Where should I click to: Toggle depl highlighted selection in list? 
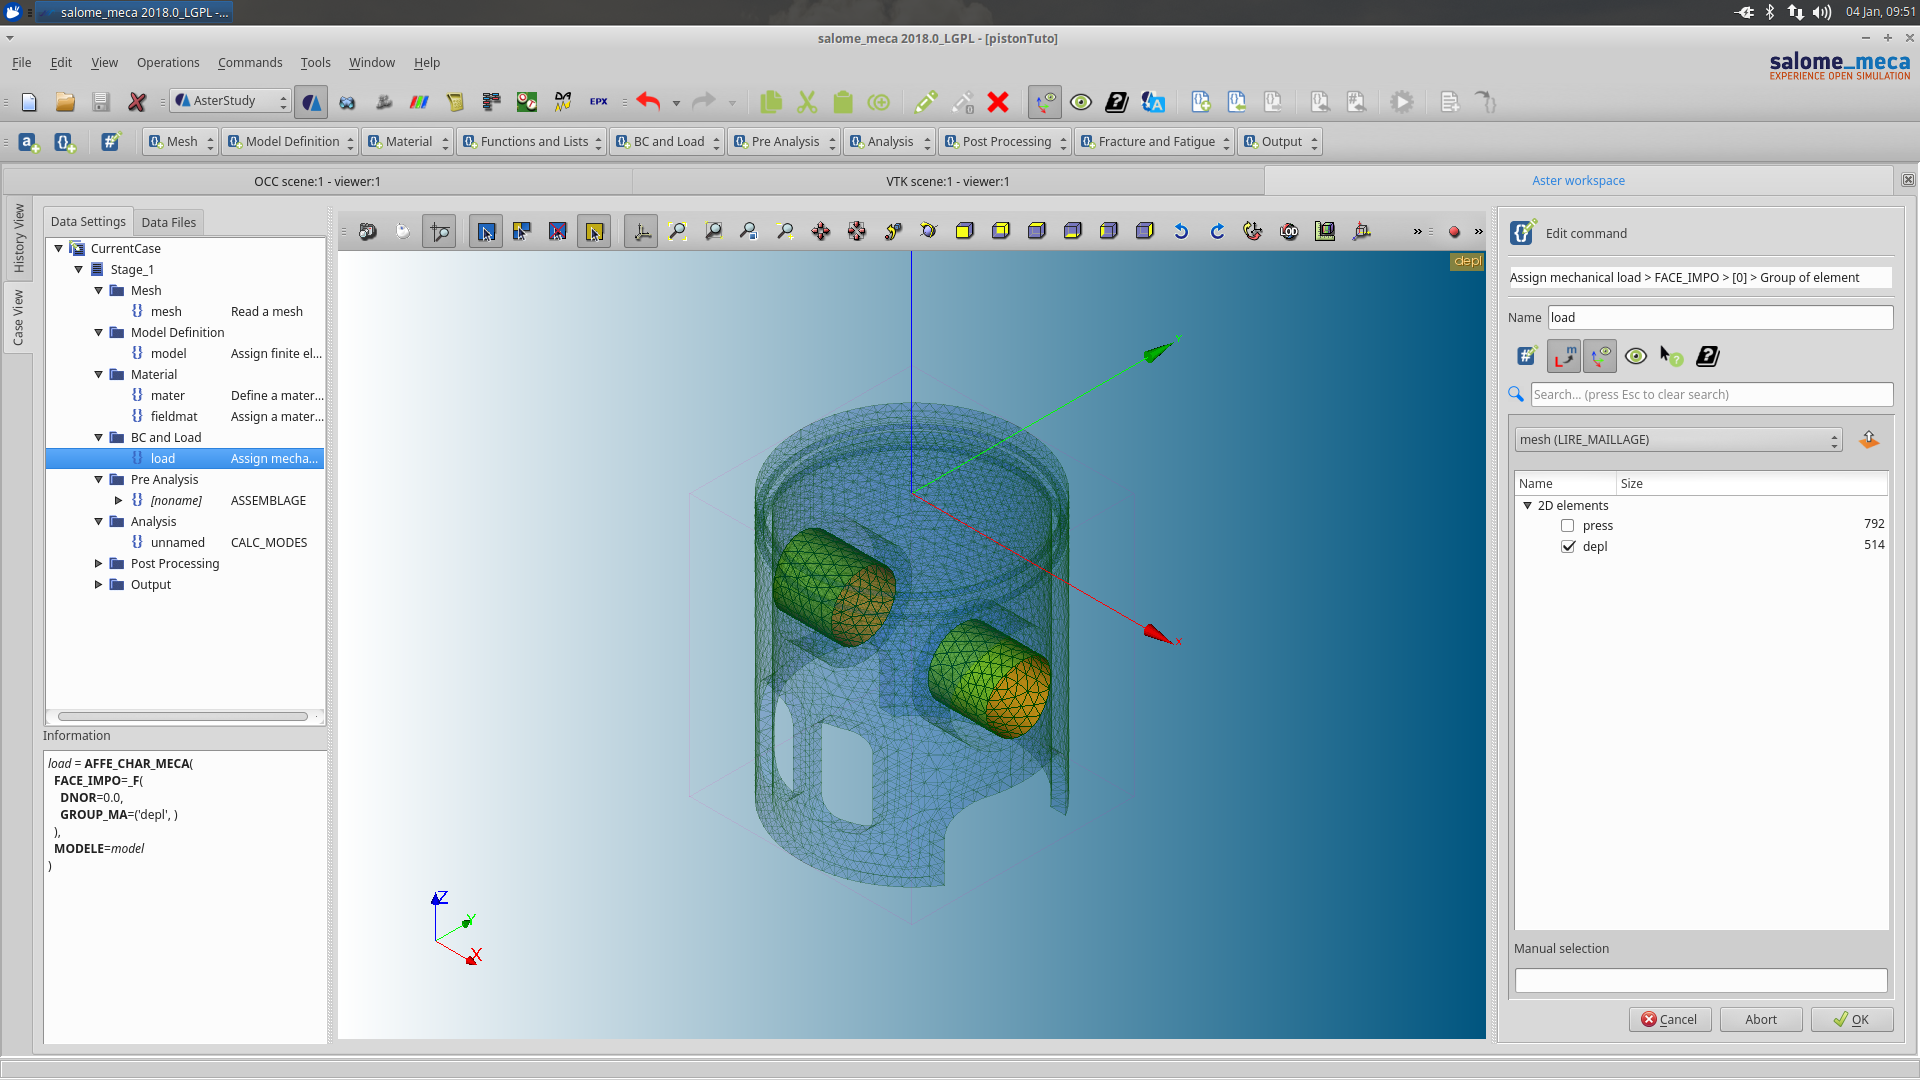1567,545
